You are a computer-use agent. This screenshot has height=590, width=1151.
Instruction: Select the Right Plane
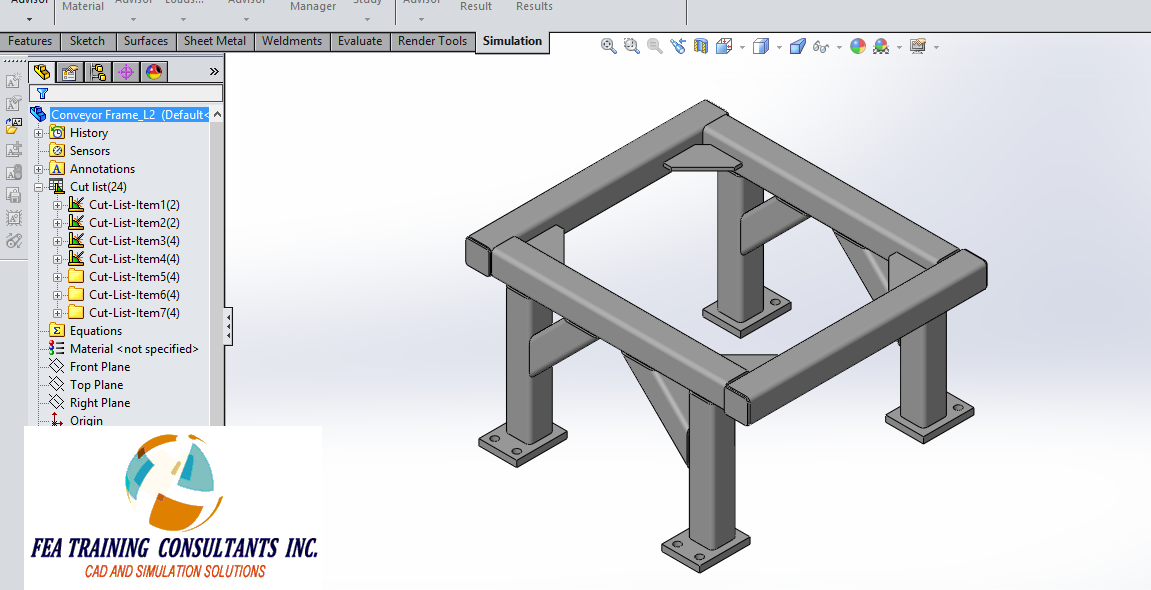[100, 403]
